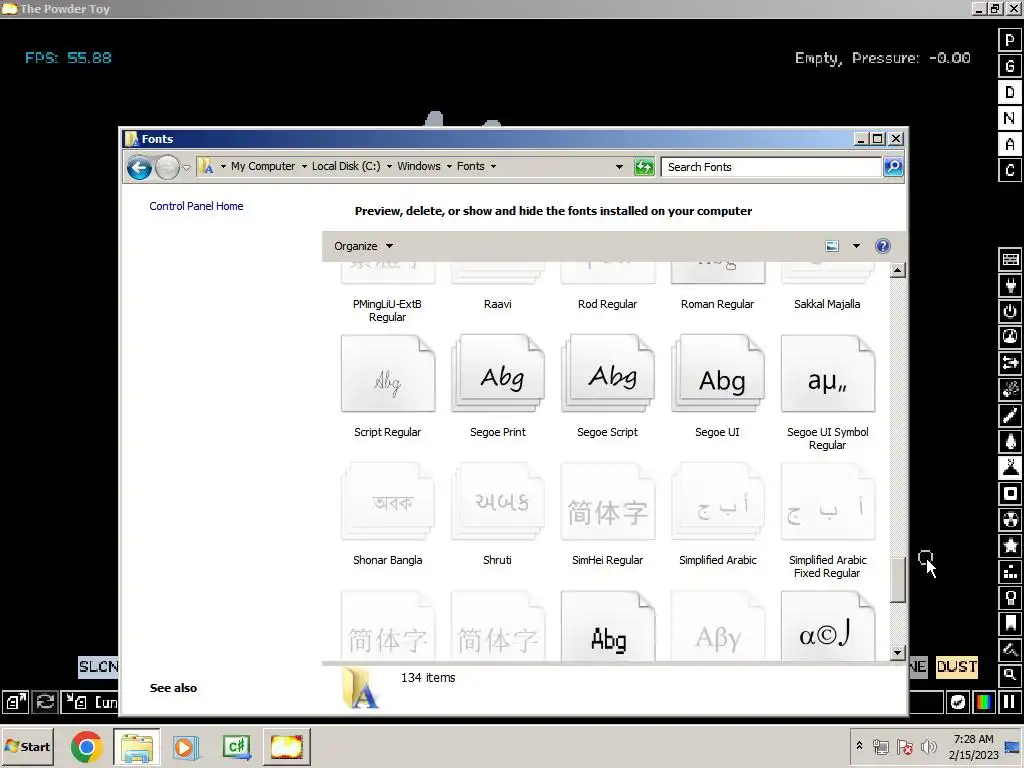Select Shonar Bangla font
Screen dimensions: 1024x768
click(x=388, y=515)
